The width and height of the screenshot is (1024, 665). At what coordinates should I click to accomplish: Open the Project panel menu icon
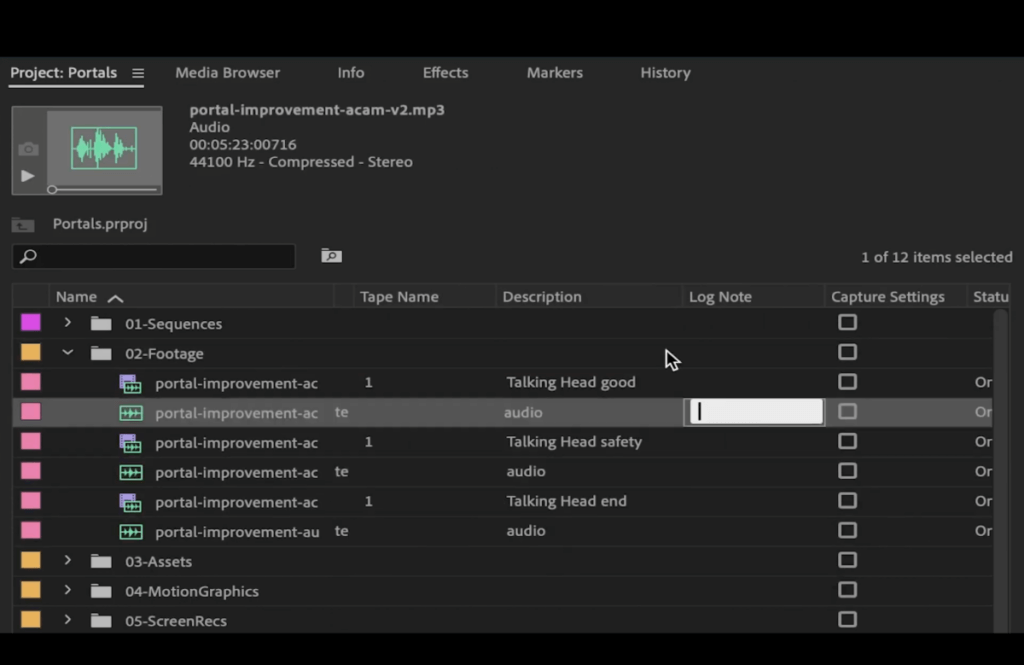138,73
